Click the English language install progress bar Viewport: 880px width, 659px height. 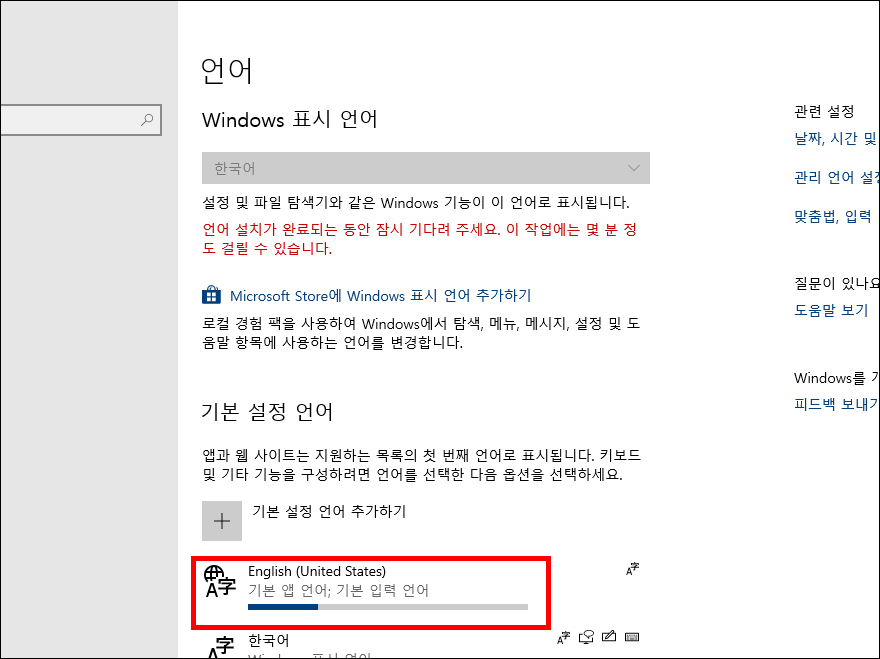[388, 607]
